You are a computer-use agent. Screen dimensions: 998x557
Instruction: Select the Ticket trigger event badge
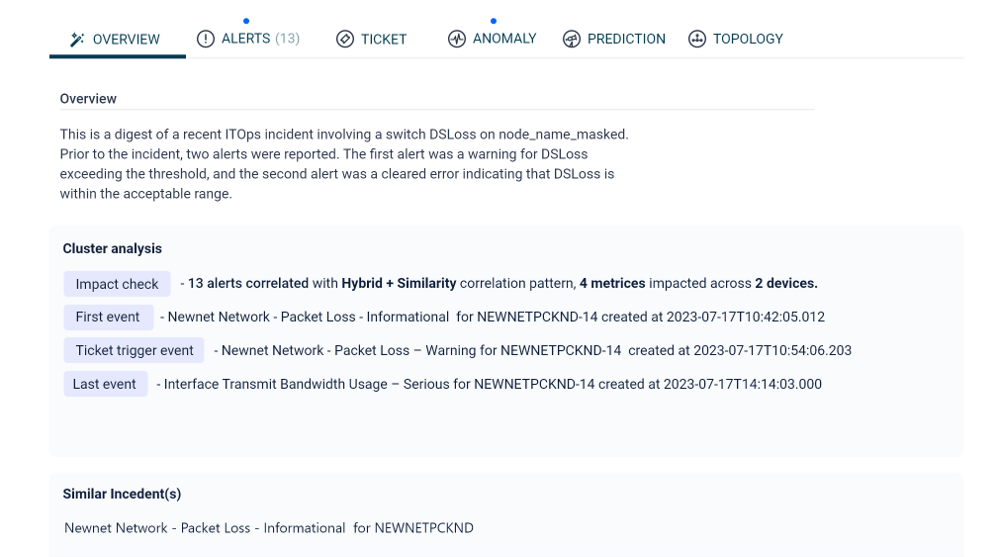tap(134, 351)
